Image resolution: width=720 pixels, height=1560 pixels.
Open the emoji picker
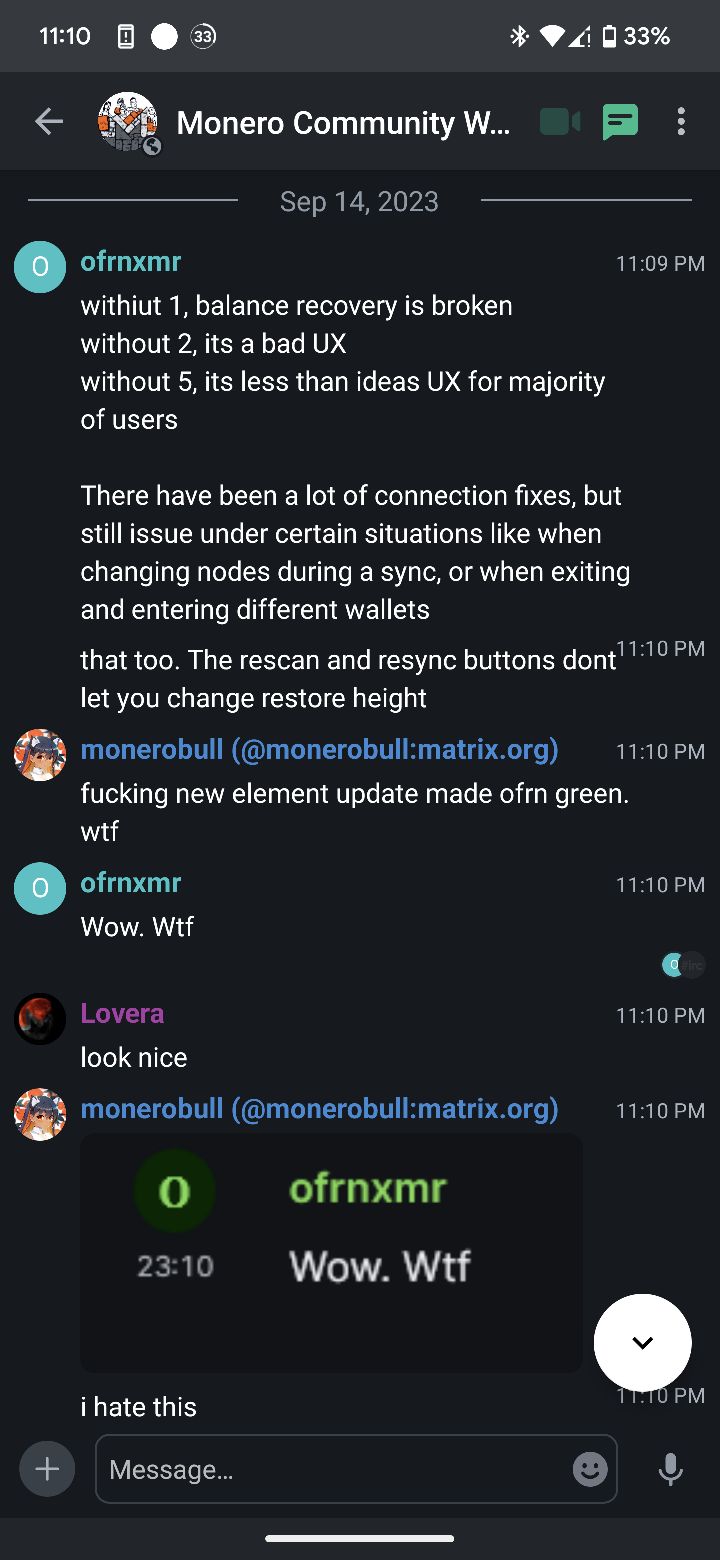pos(590,1469)
